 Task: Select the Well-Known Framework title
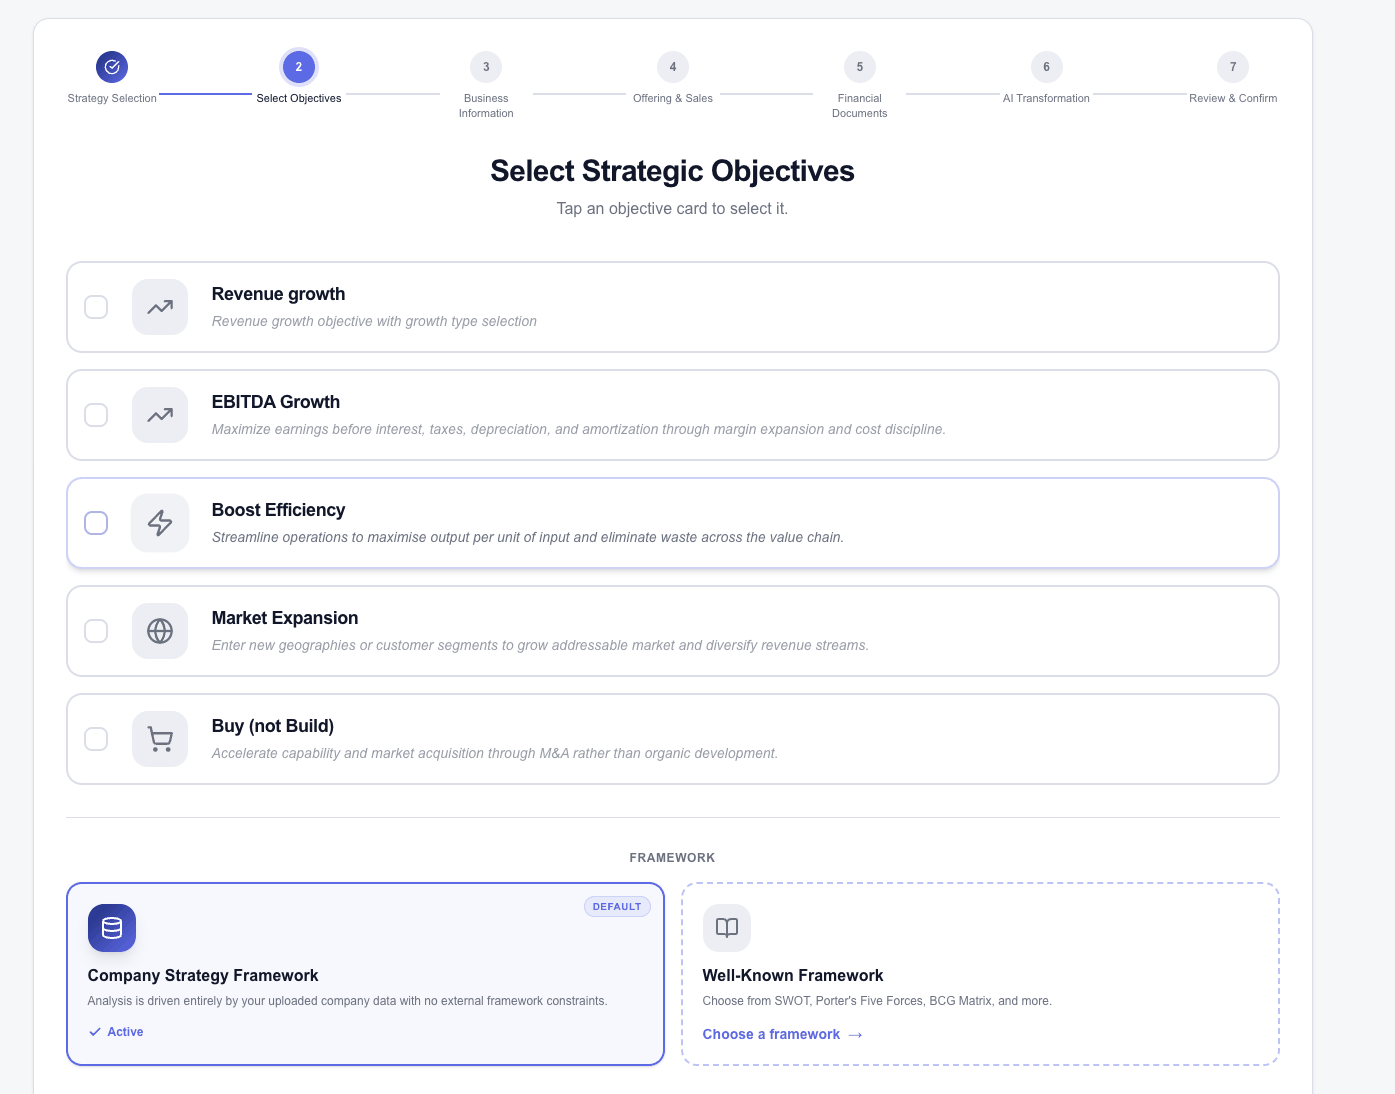793,975
